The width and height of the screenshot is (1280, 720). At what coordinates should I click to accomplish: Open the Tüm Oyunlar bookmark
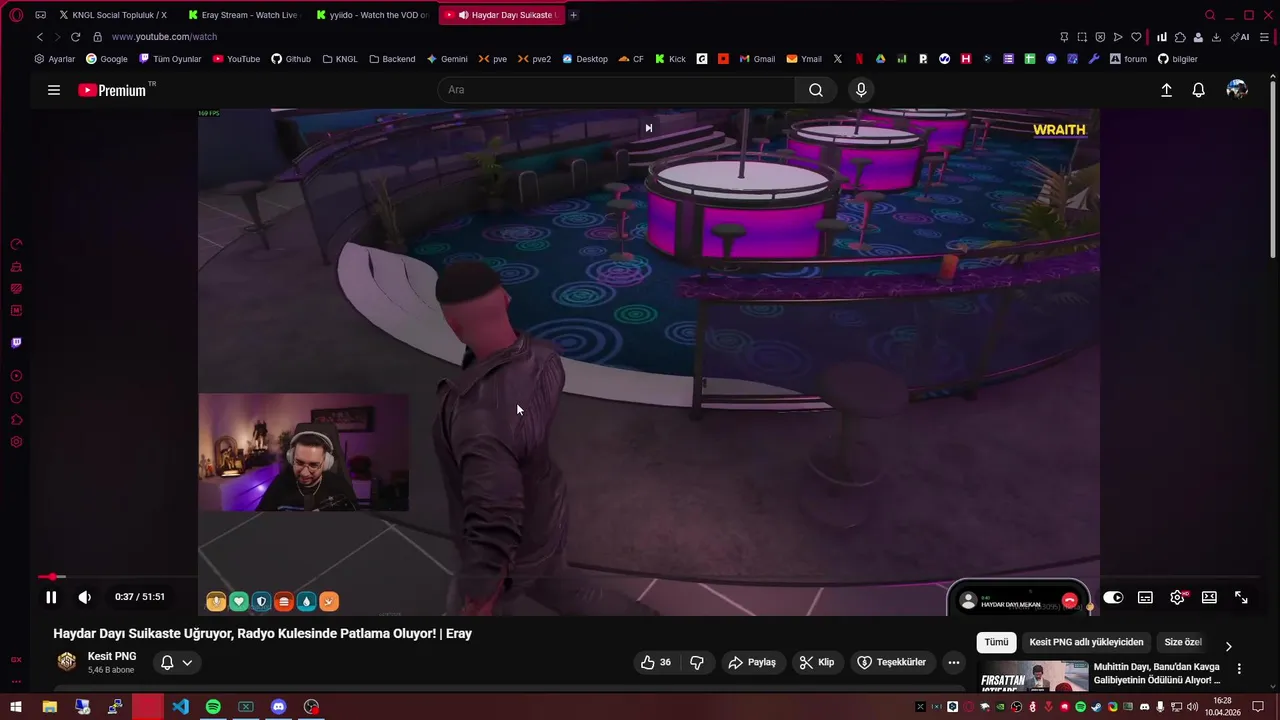pos(170,59)
